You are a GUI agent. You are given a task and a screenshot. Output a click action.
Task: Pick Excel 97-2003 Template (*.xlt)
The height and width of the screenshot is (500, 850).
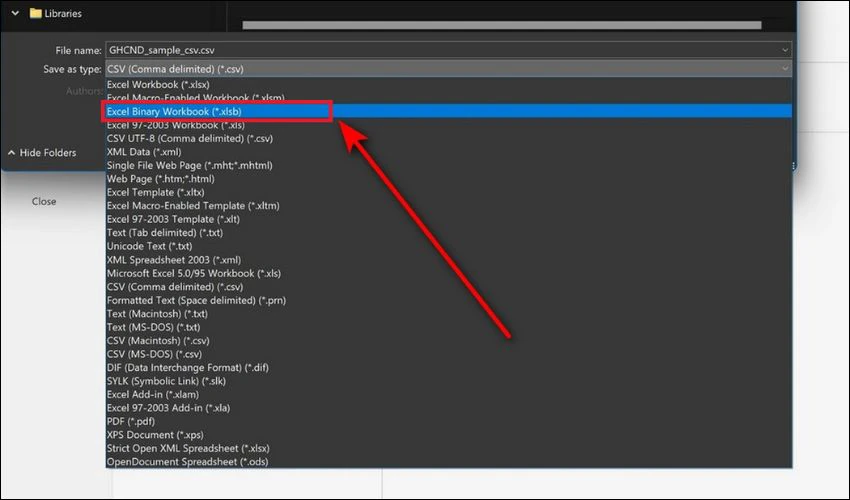(449, 219)
